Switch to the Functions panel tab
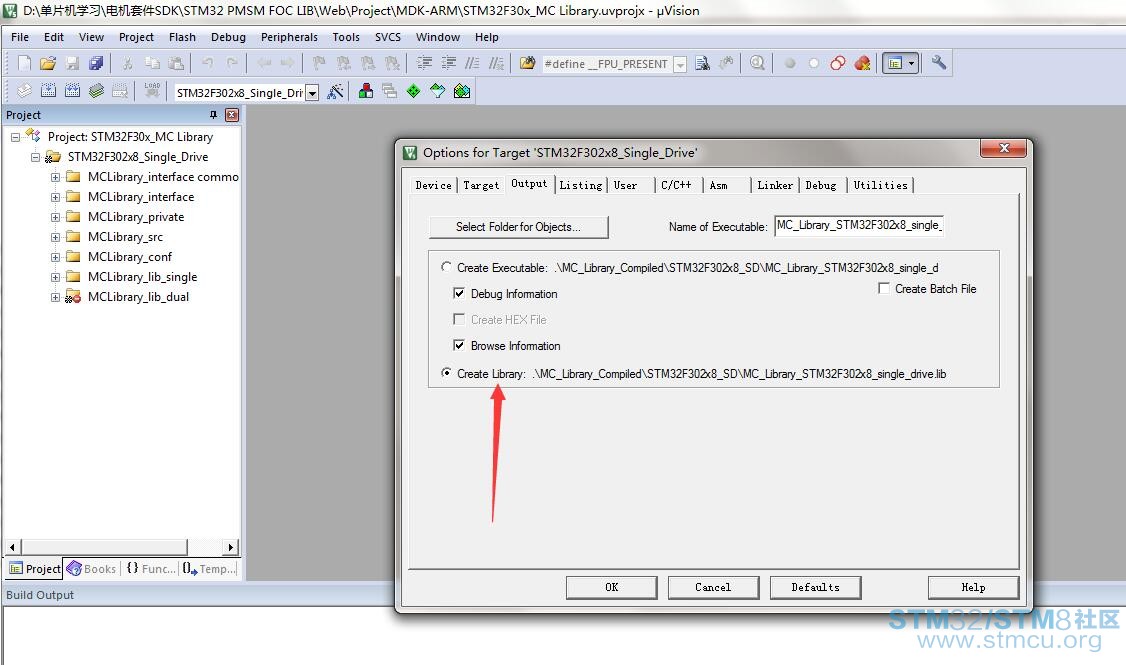Viewport: 1126px width, 665px height. [151, 569]
